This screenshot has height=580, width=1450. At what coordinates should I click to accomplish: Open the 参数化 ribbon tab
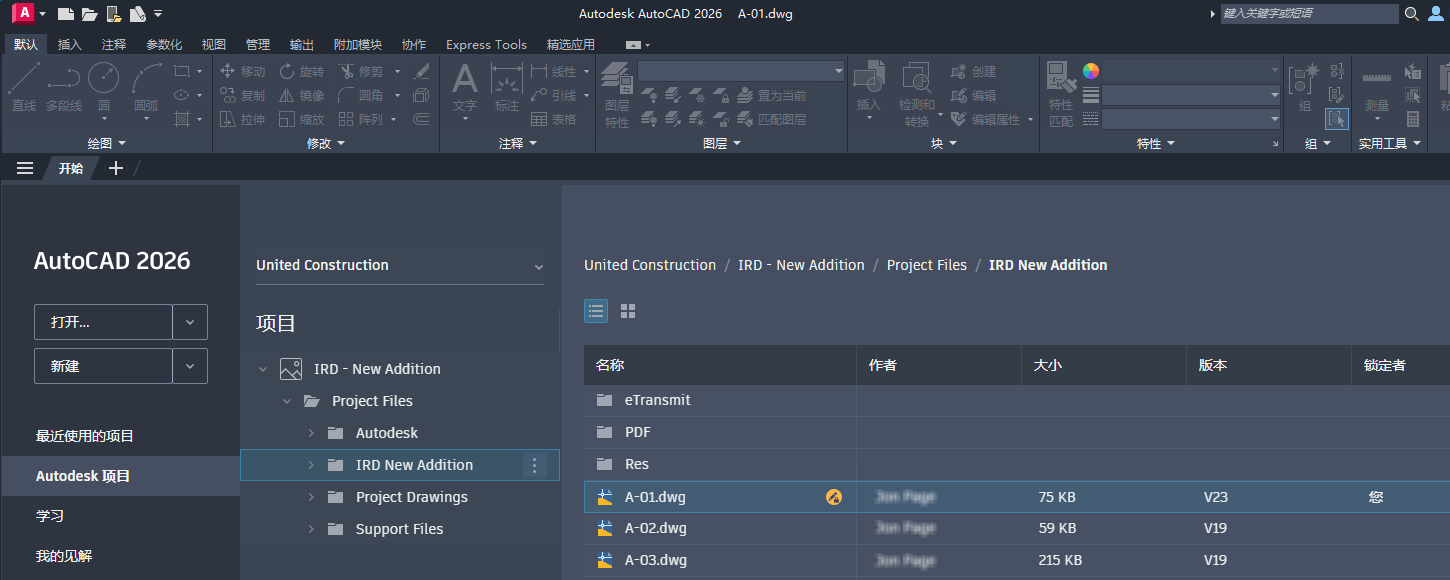pos(164,44)
